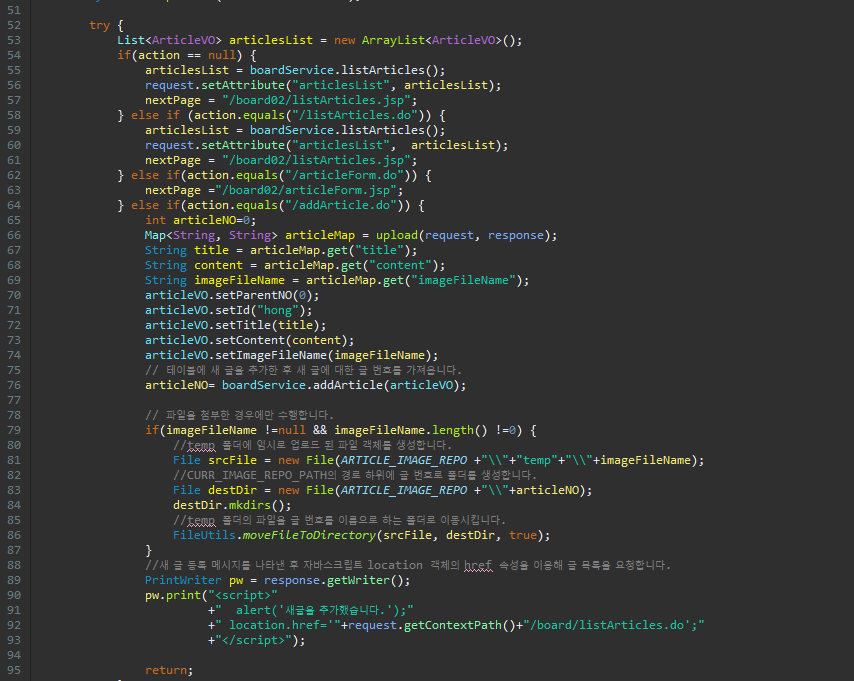The height and width of the screenshot is (681, 854).
Task: Click 'pw.print("<script>"' on line 90
Action: pos(211,595)
